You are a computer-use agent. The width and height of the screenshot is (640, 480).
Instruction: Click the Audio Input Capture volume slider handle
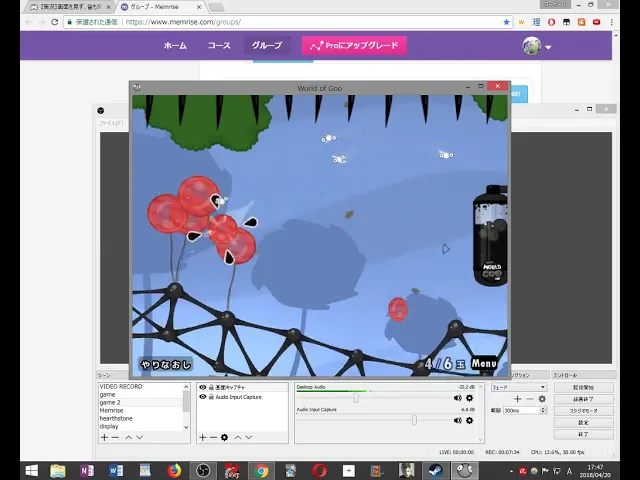coord(414,420)
